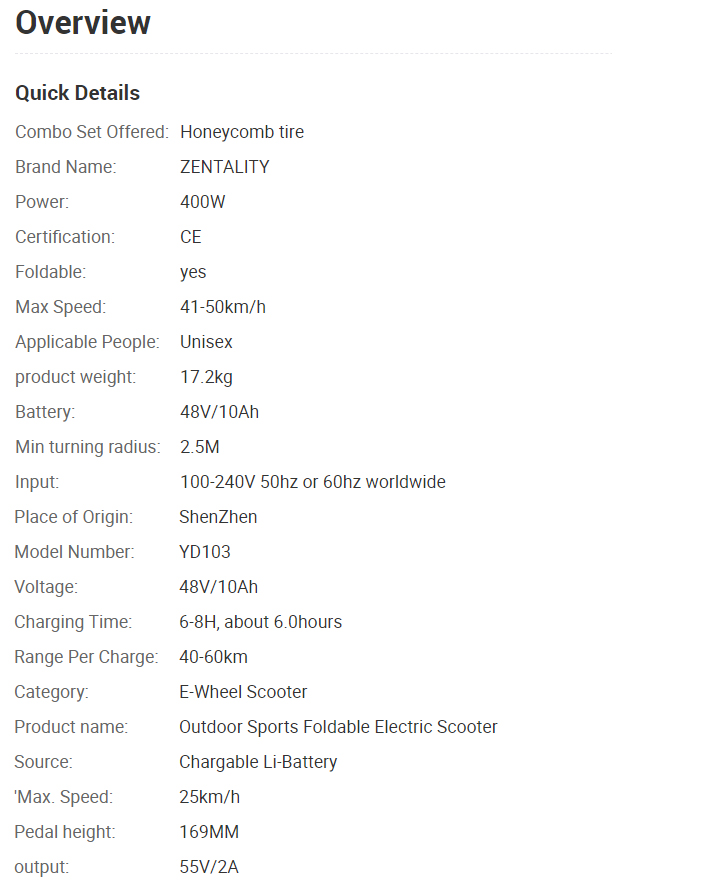
Task: Click the Overview heading
Action: click(x=83, y=23)
